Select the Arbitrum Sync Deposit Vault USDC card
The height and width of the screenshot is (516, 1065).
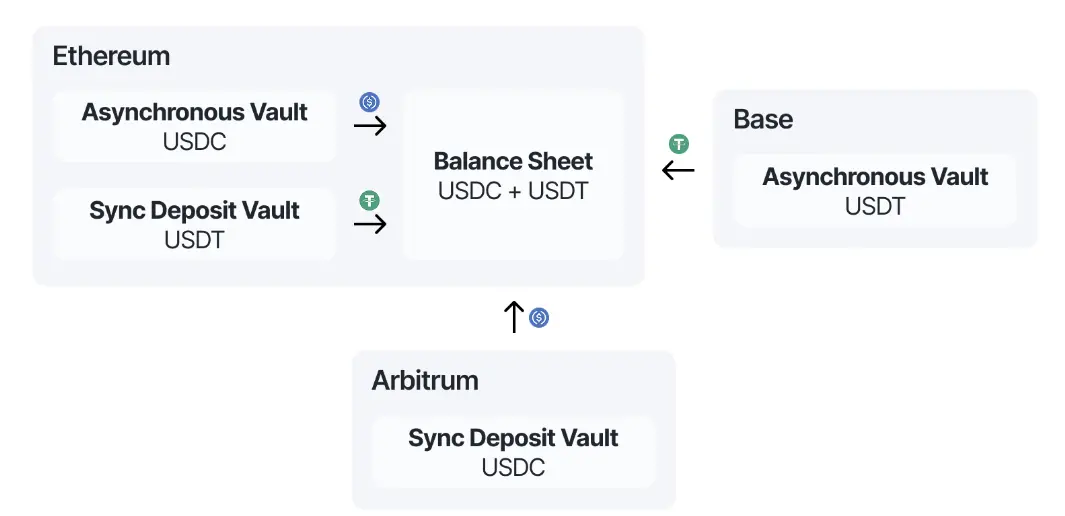click(513, 452)
